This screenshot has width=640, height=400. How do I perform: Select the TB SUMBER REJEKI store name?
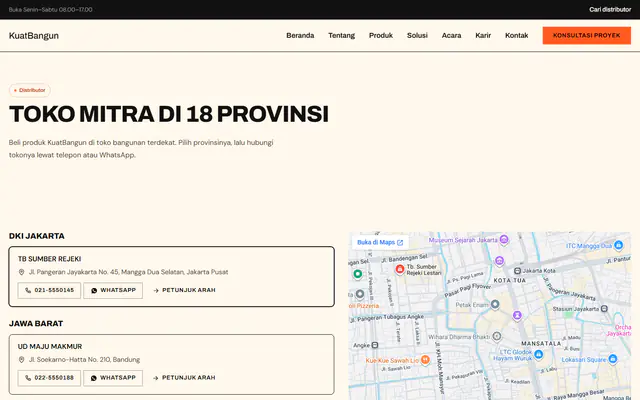[49, 259]
